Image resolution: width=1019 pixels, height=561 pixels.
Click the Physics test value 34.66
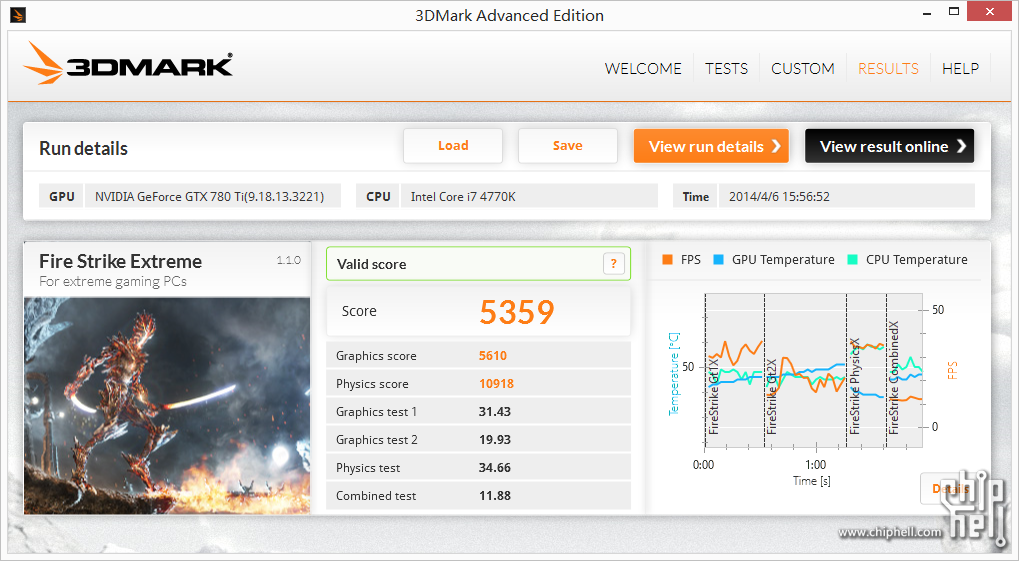point(495,467)
